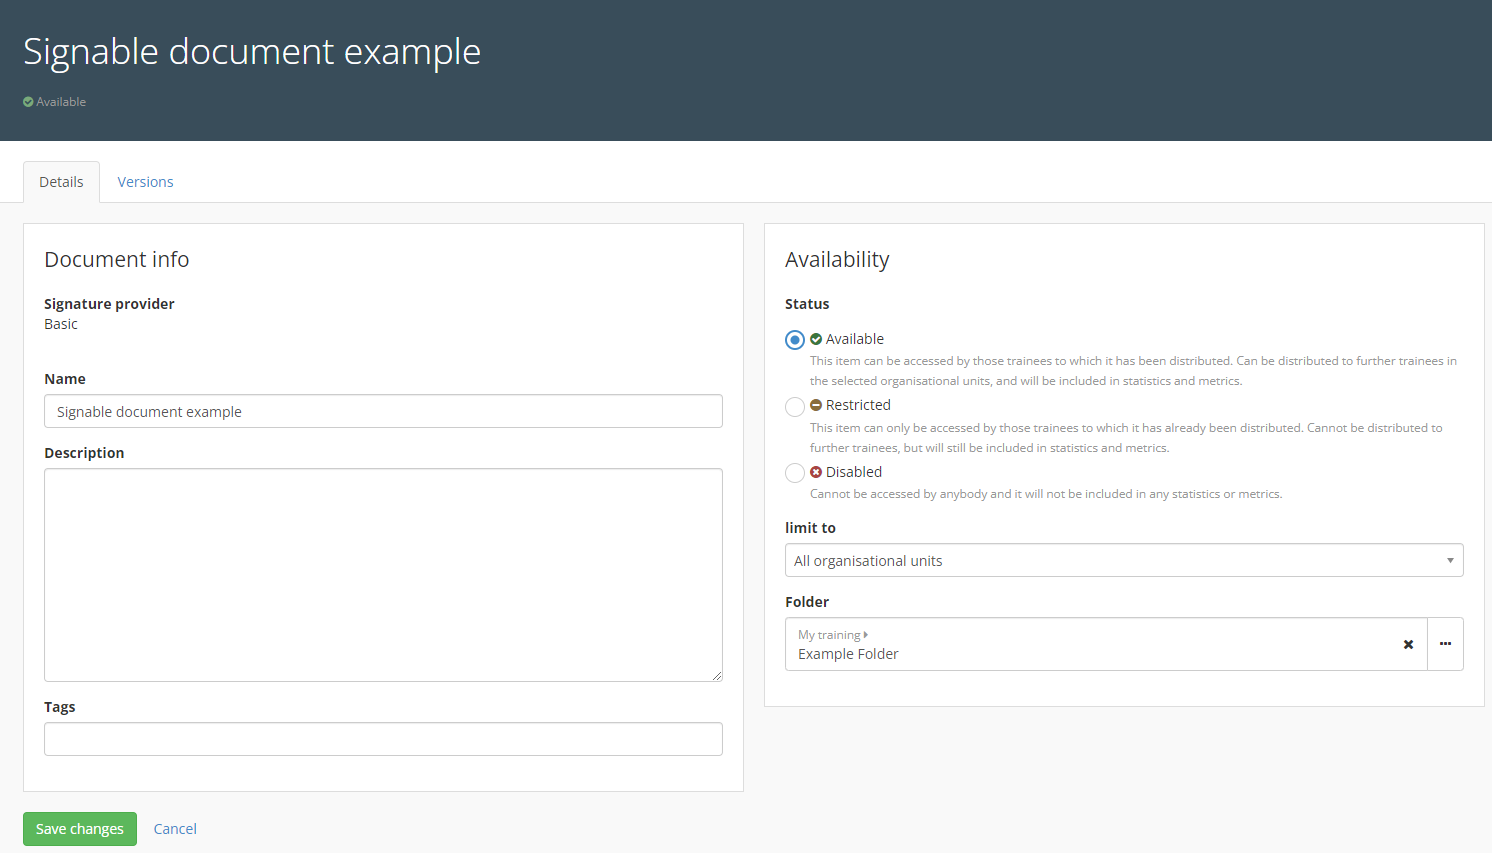1492x853 pixels.
Task: Click the Tags input field
Action: (x=383, y=740)
